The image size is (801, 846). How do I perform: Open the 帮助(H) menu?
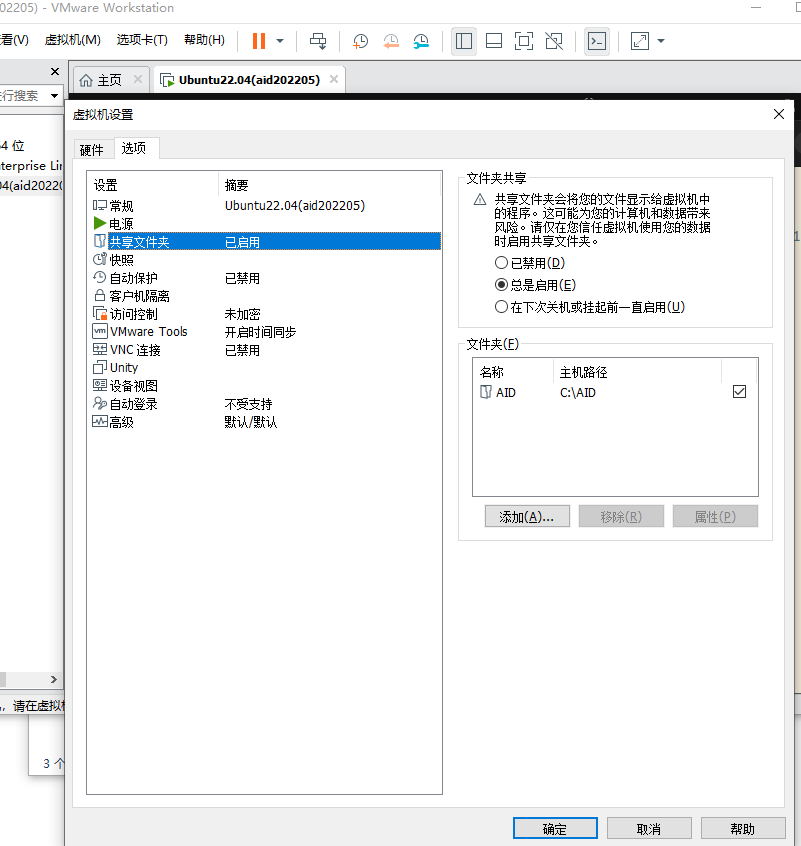tap(204, 40)
